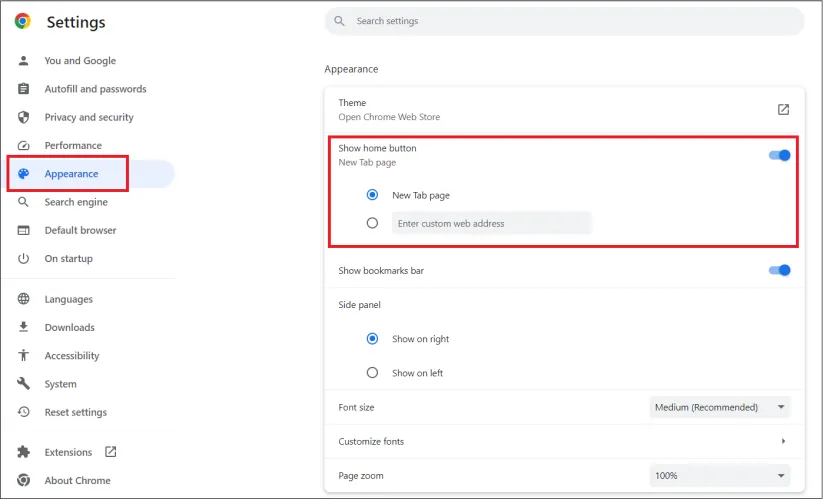The height and width of the screenshot is (500, 823).
Task: Open Chrome Web Store external link icon
Action: pos(783,109)
